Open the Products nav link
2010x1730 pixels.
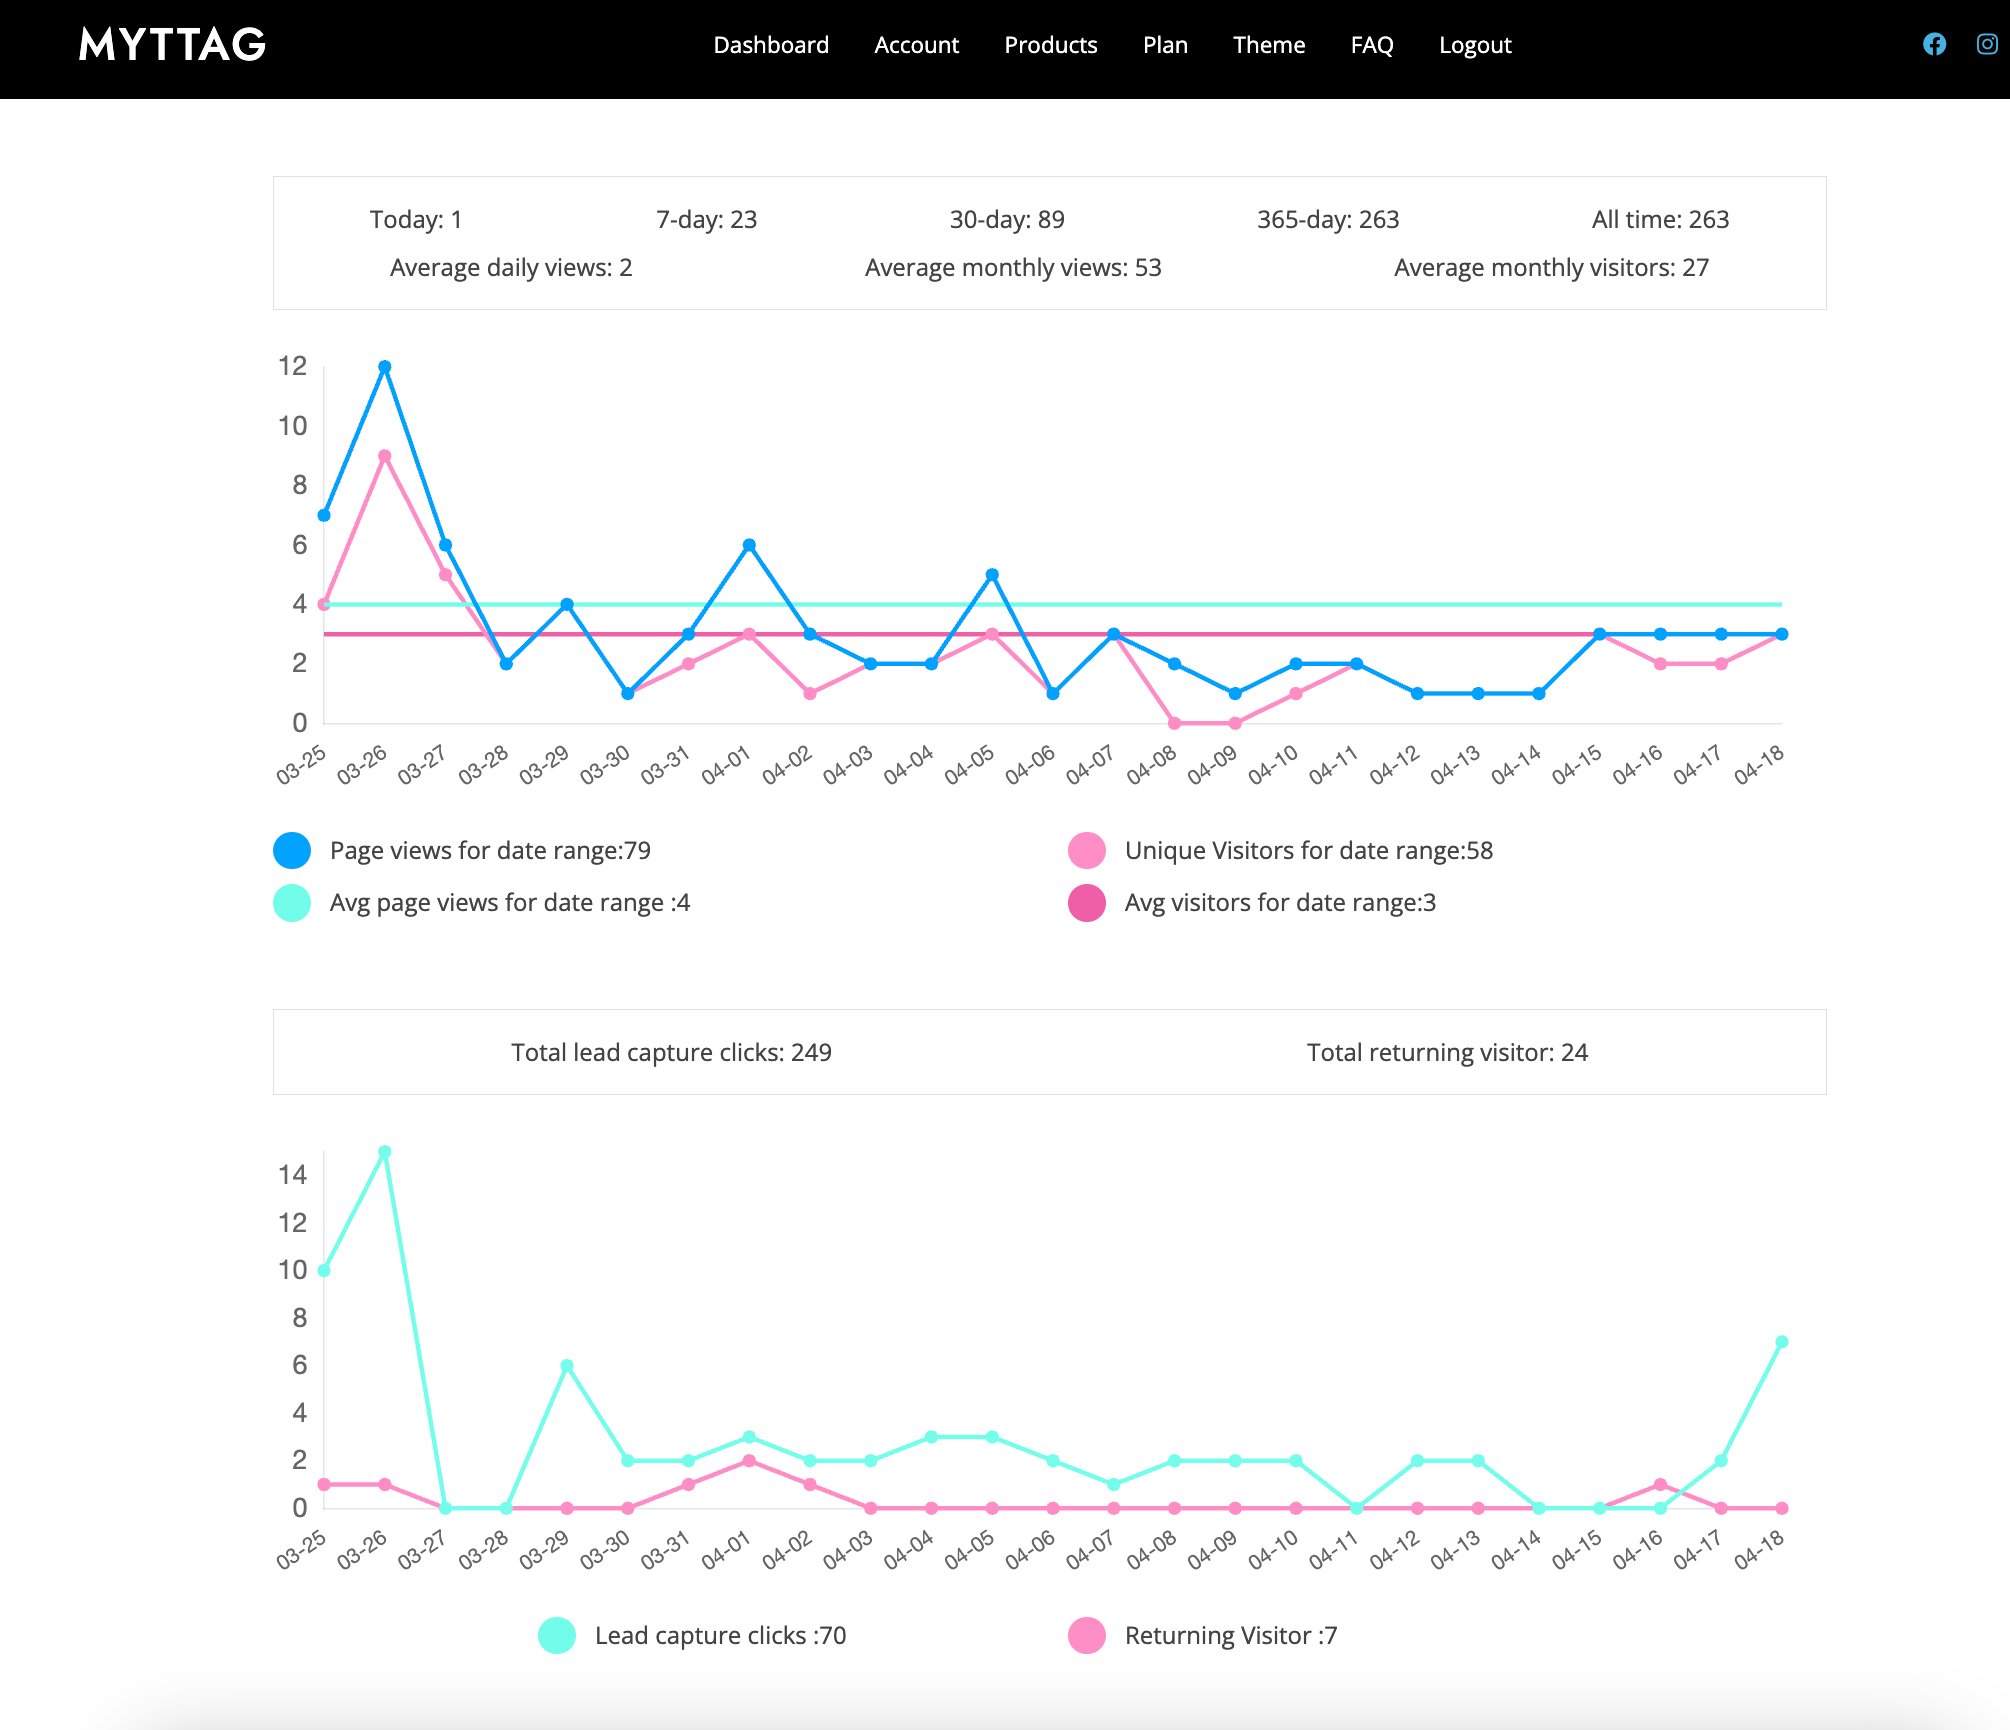(x=1050, y=45)
